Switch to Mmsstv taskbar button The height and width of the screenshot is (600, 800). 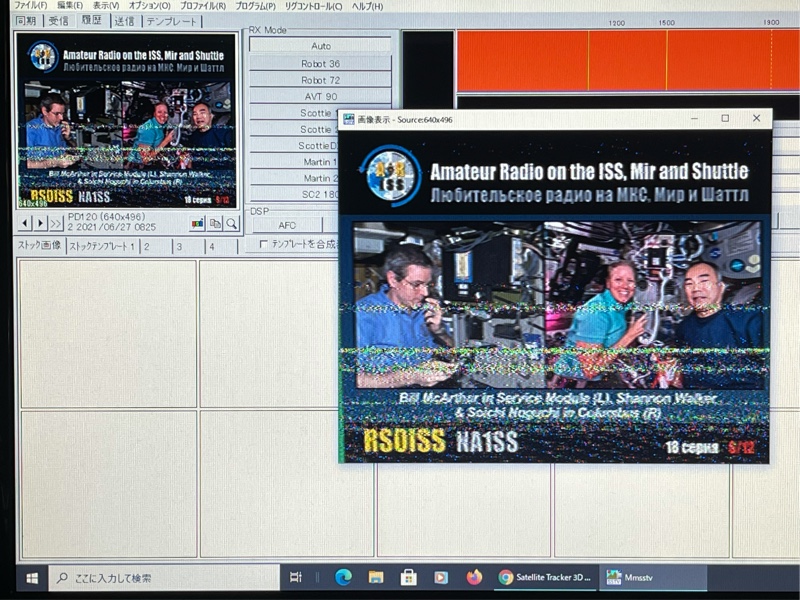coord(654,578)
